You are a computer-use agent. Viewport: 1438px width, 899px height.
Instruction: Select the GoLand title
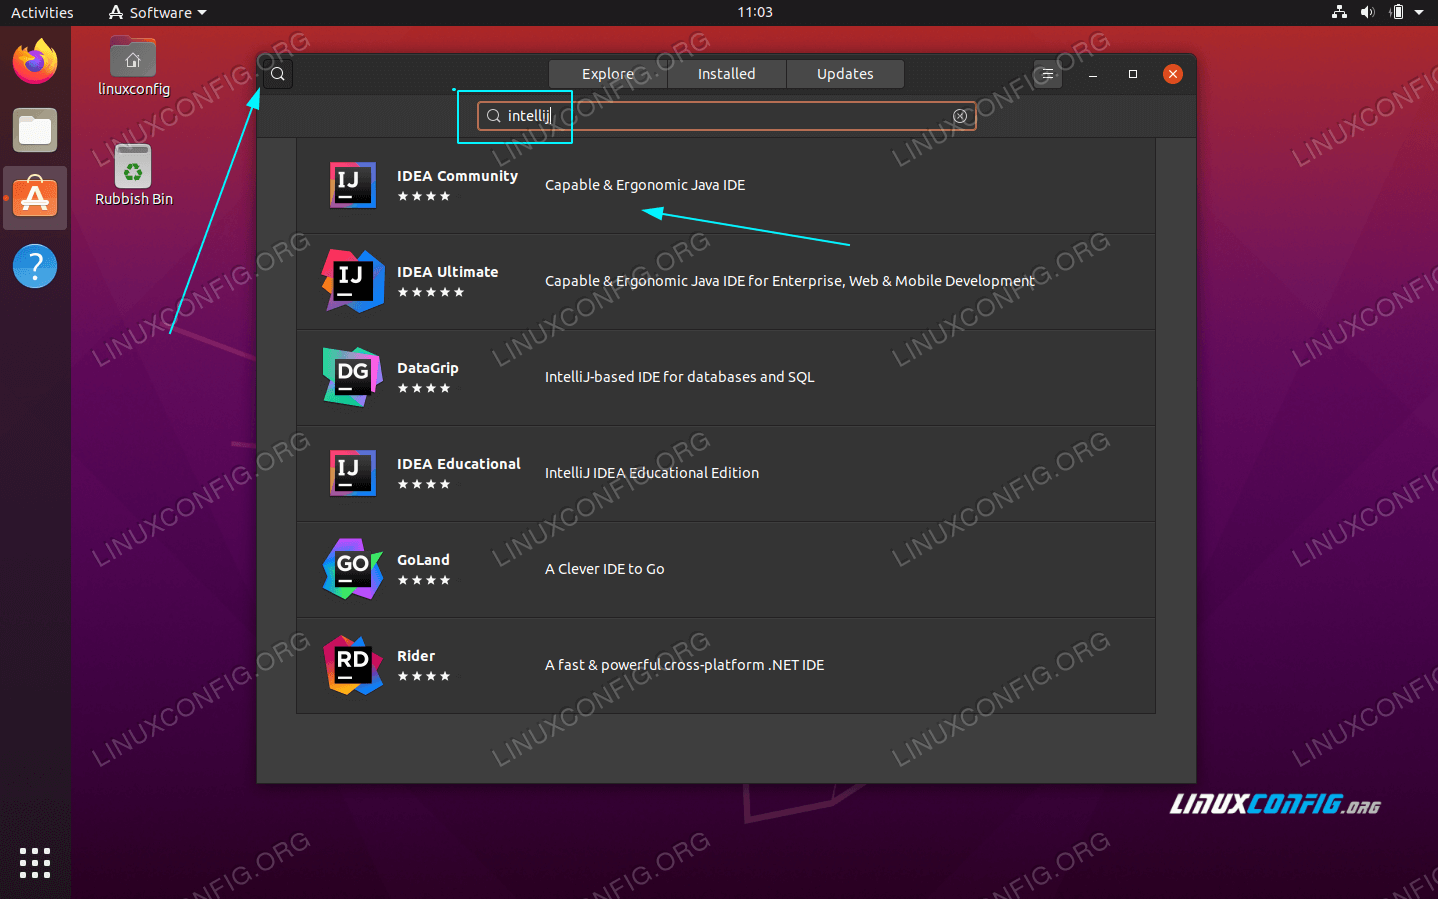423,560
